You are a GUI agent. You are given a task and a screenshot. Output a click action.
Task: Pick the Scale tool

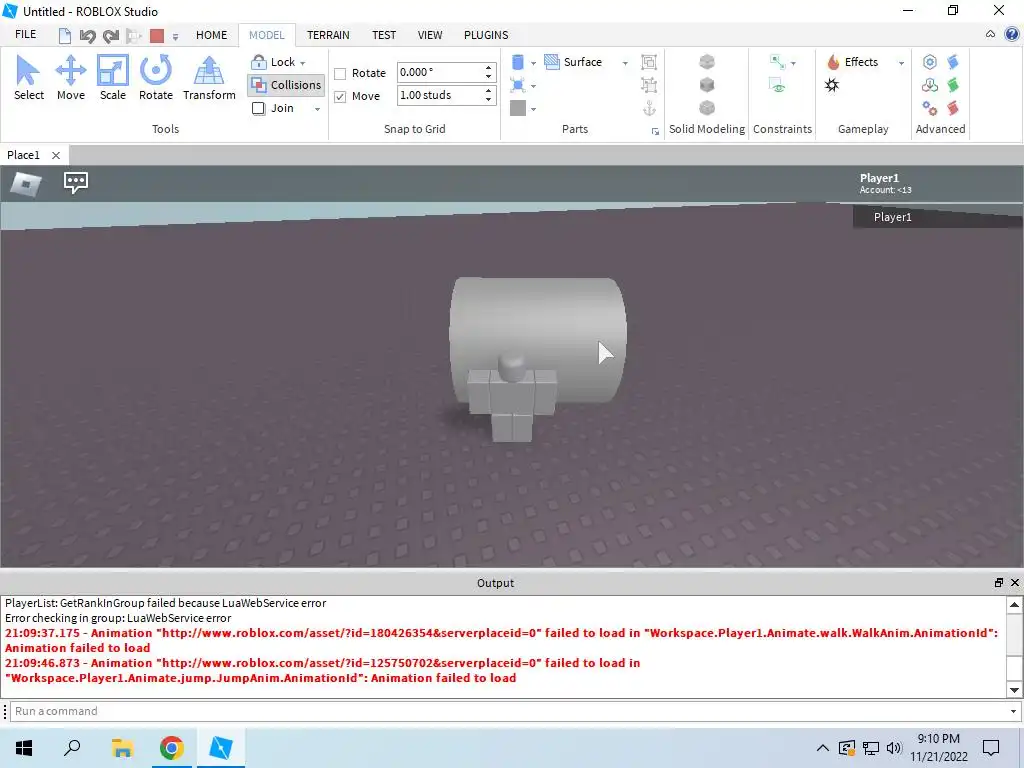coord(112,78)
